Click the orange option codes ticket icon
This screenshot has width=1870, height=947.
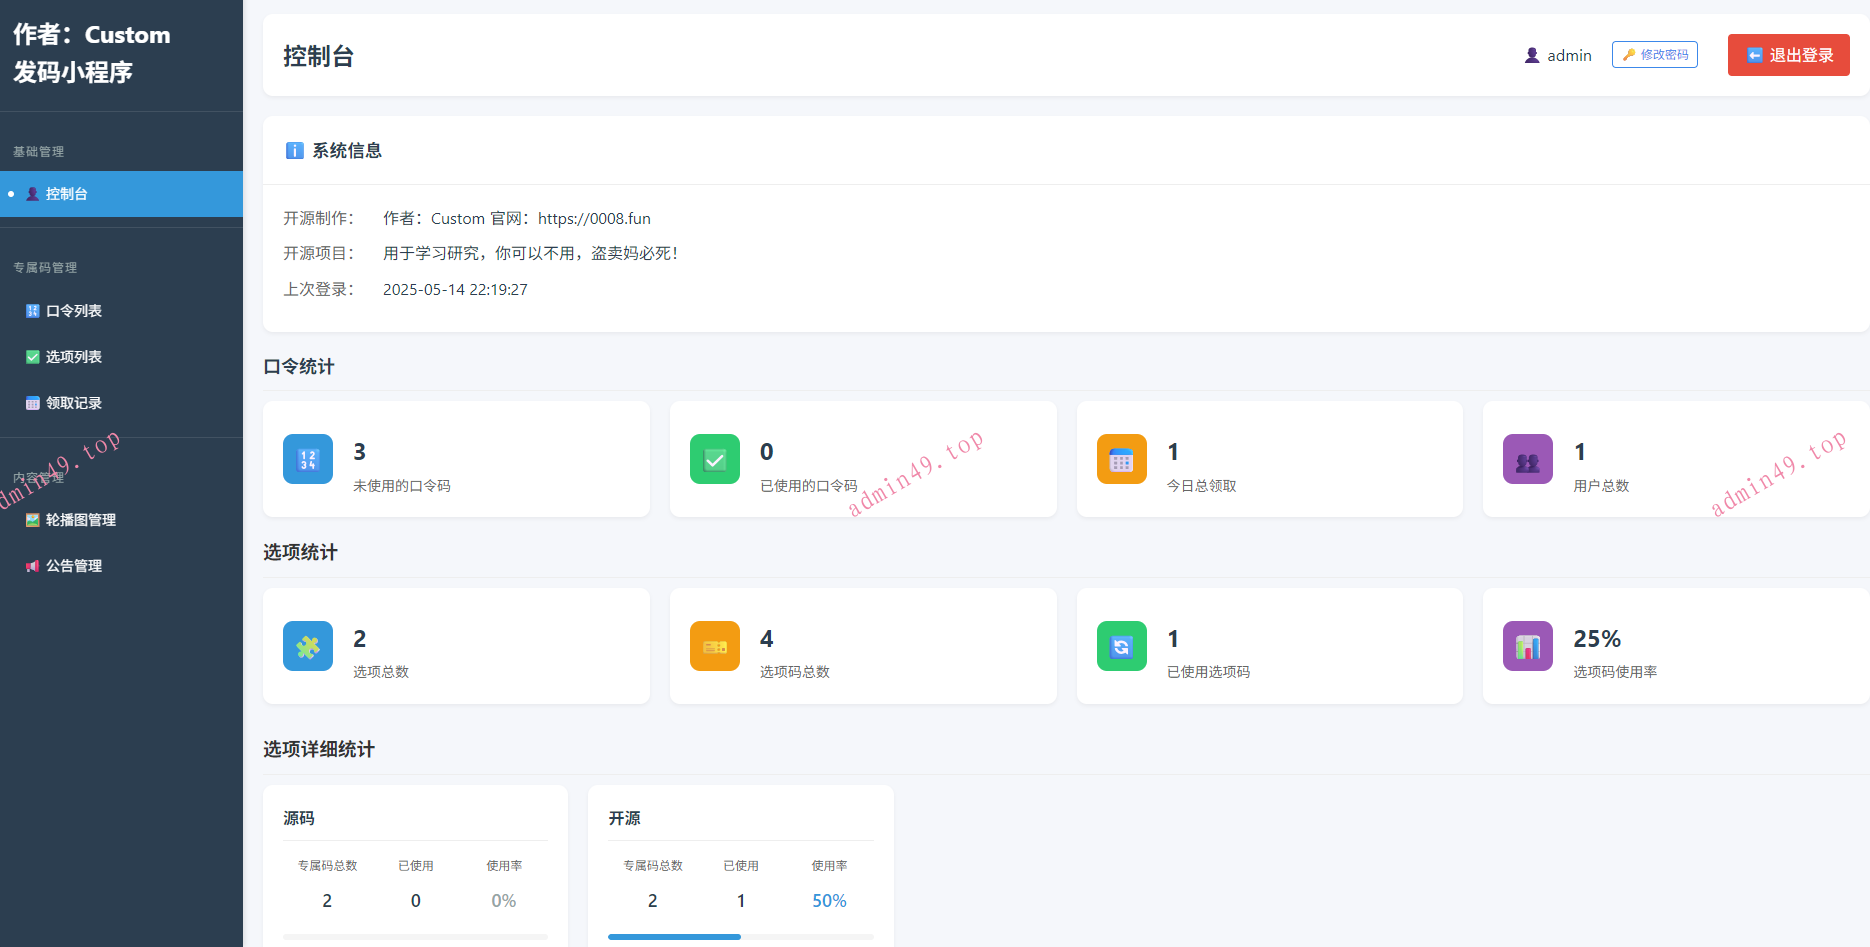coord(715,646)
